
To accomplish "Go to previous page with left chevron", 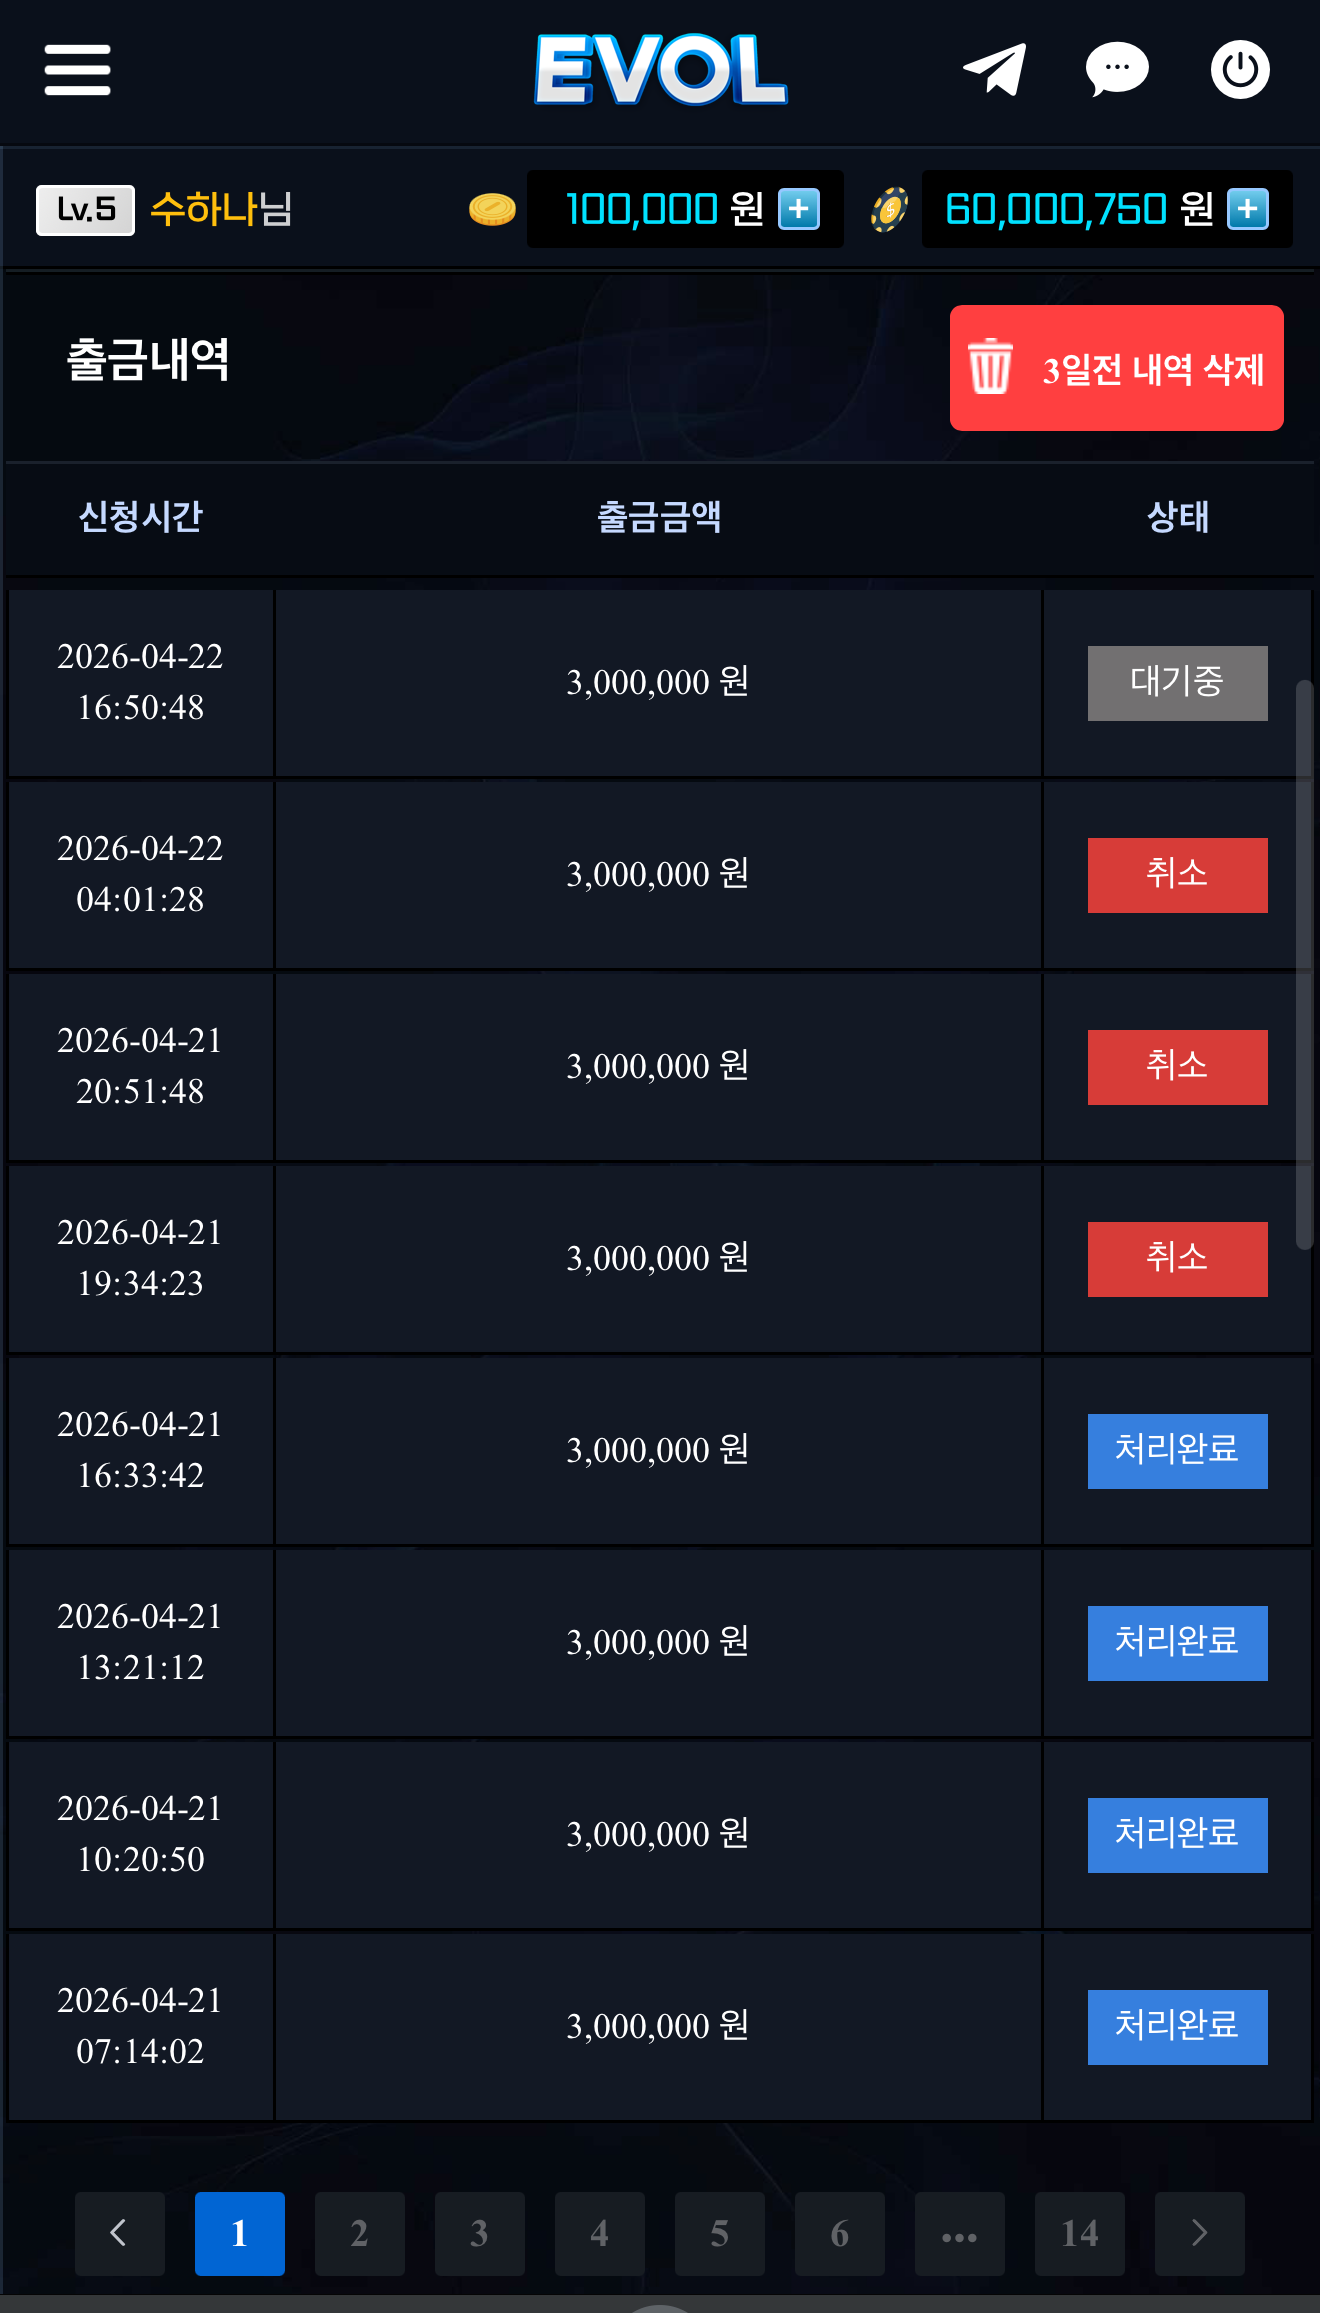I will tap(120, 2233).
